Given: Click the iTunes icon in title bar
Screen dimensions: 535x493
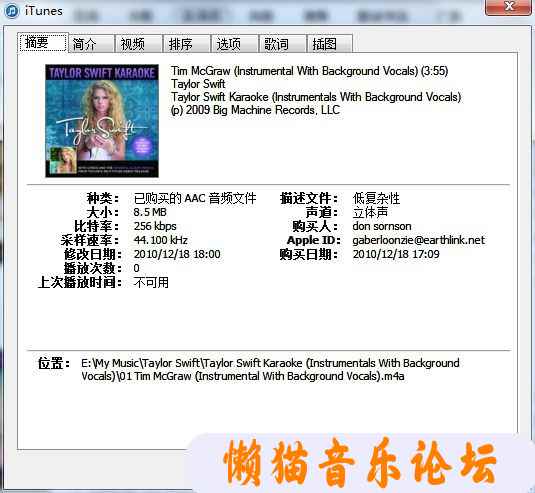Looking at the screenshot, I should 12,11.
